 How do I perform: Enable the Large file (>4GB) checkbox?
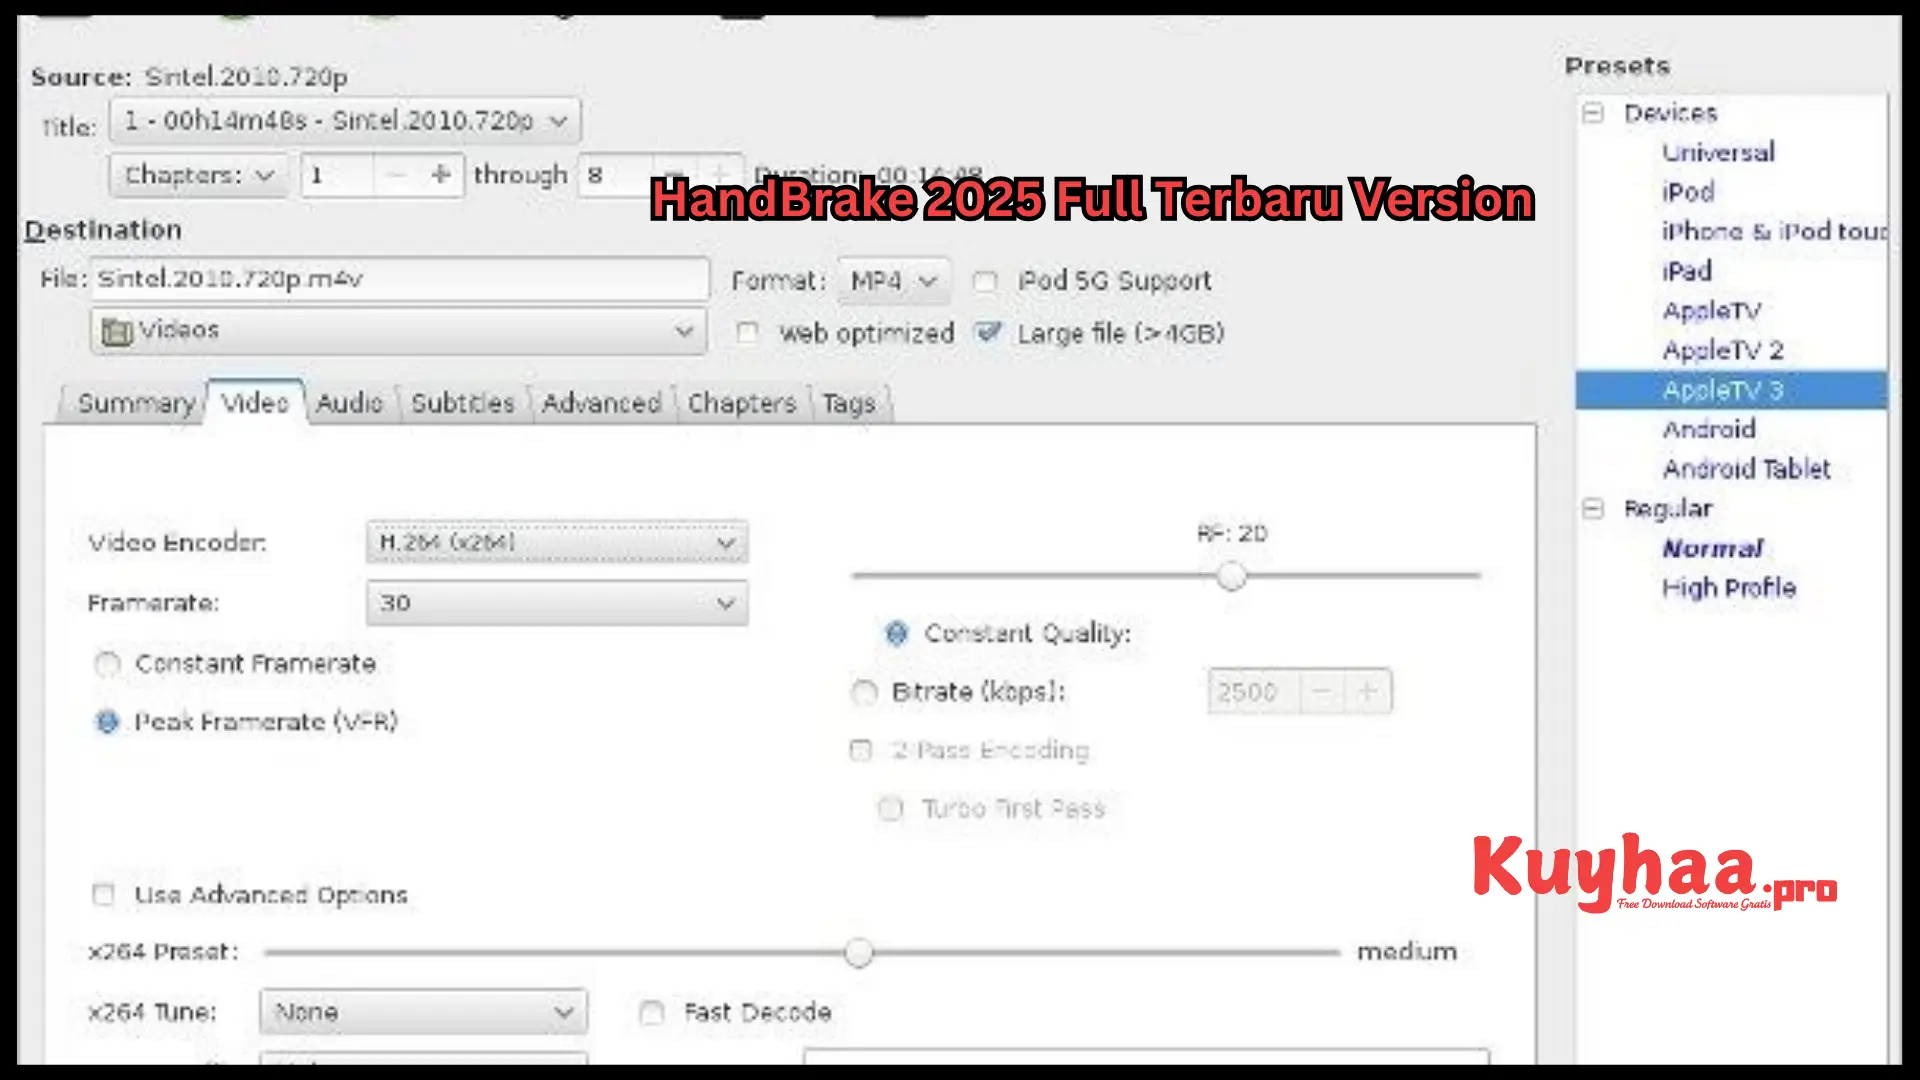(988, 332)
